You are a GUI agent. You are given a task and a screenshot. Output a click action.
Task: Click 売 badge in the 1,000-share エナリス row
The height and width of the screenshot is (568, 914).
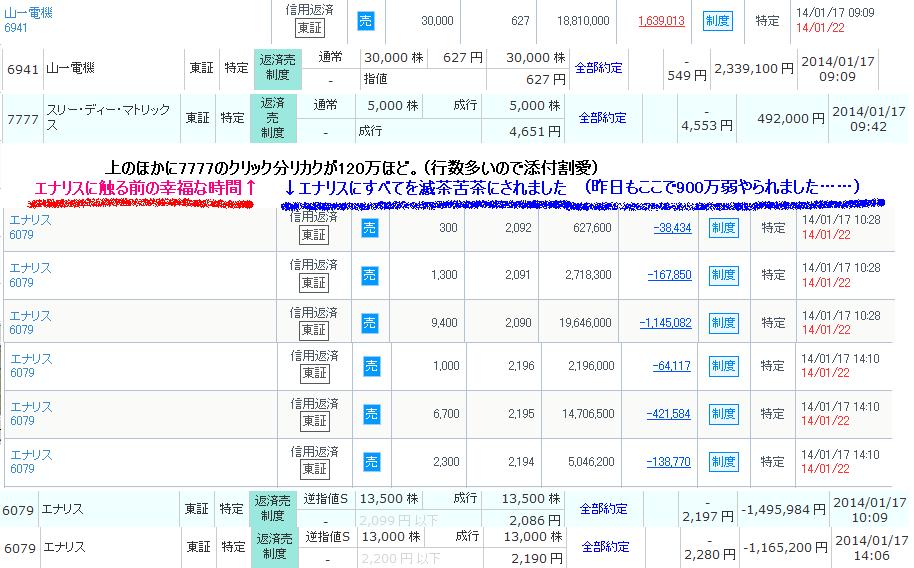click(371, 366)
